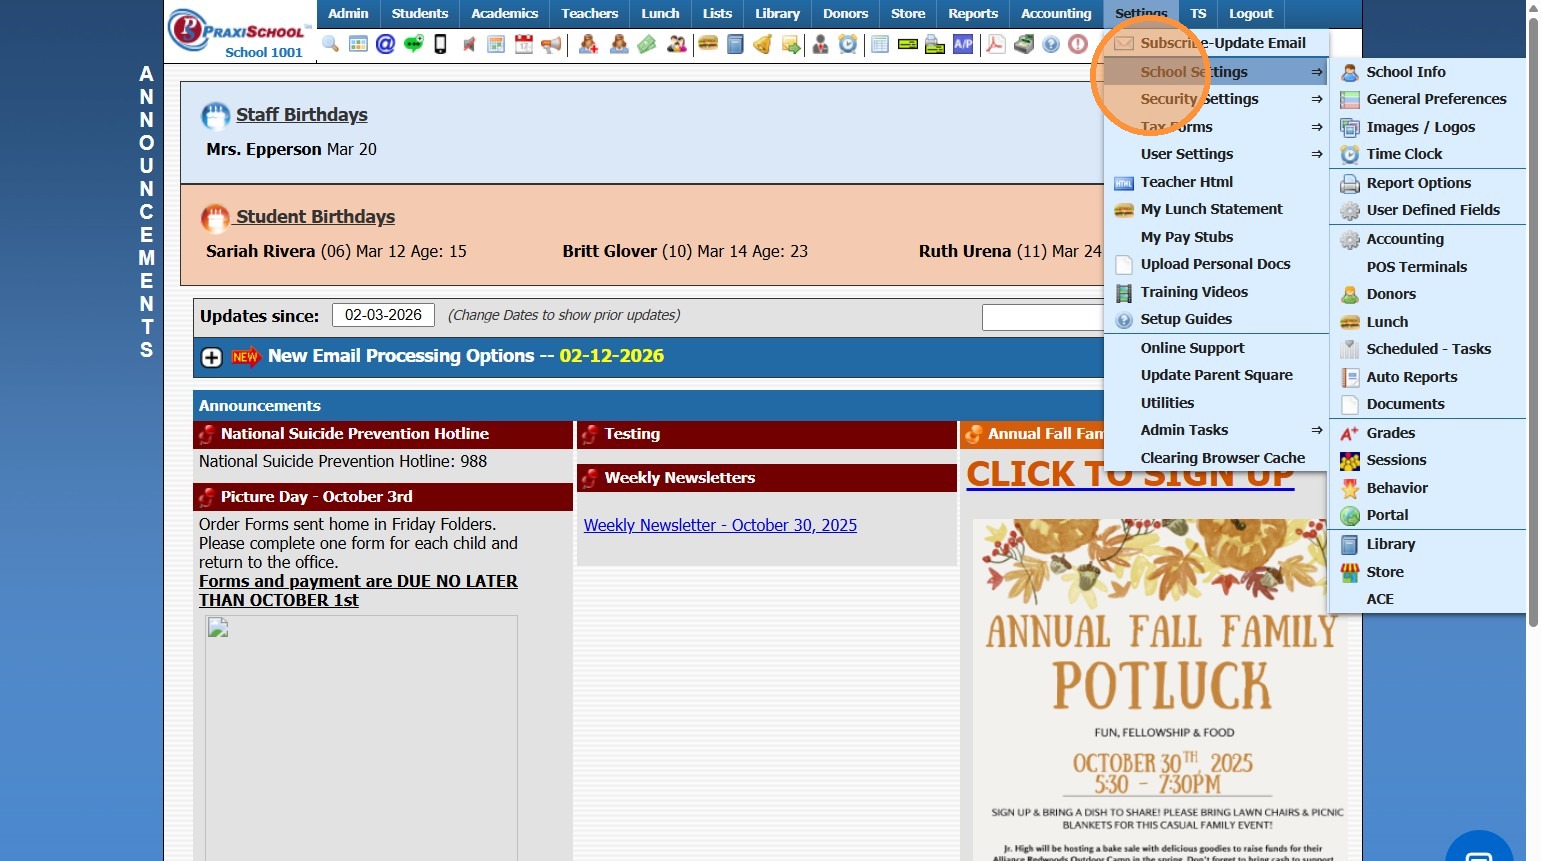This screenshot has height=861, width=1541.
Task: Click the blue question mark help icon
Action: point(1051,44)
